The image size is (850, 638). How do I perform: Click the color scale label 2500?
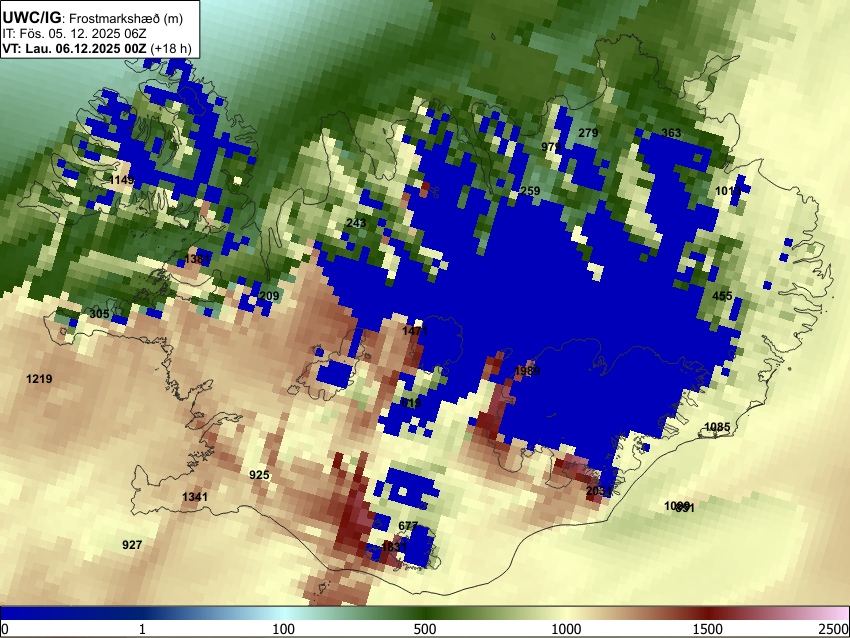(x=834, y=629)
